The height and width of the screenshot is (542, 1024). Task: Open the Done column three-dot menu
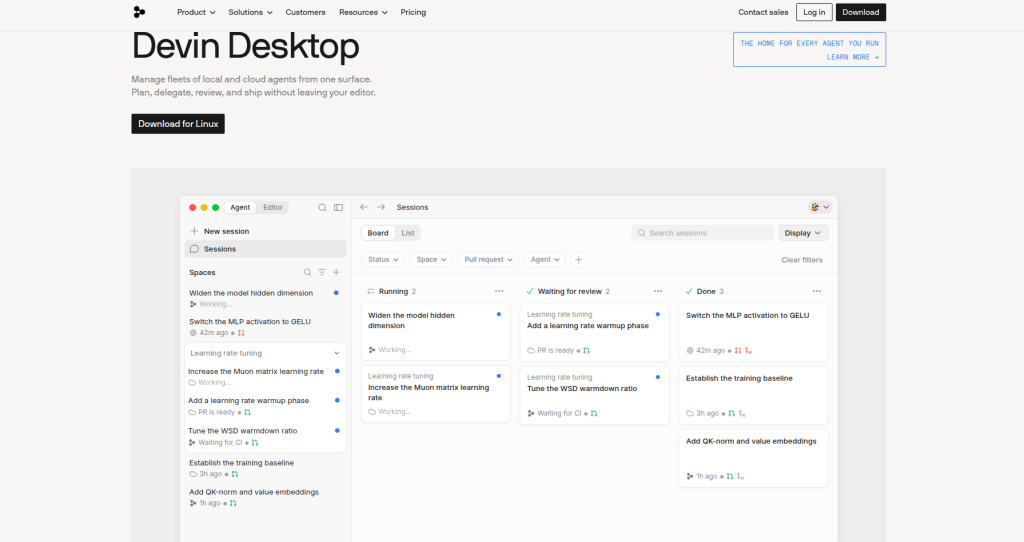[x=817, y=291]
